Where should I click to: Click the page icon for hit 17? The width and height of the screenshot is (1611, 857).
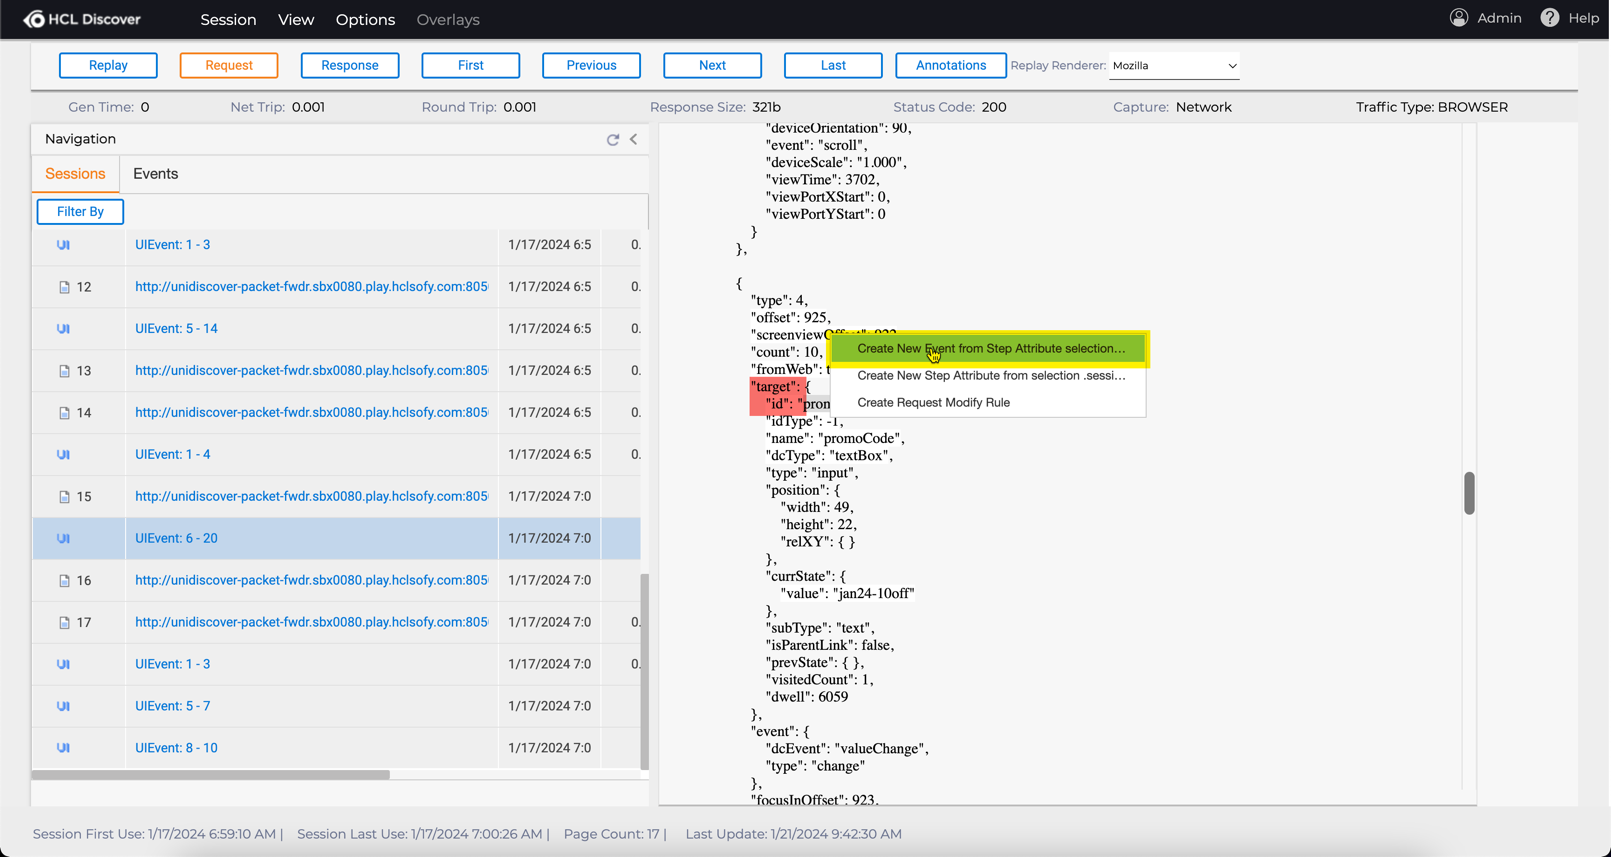point(64,623)
